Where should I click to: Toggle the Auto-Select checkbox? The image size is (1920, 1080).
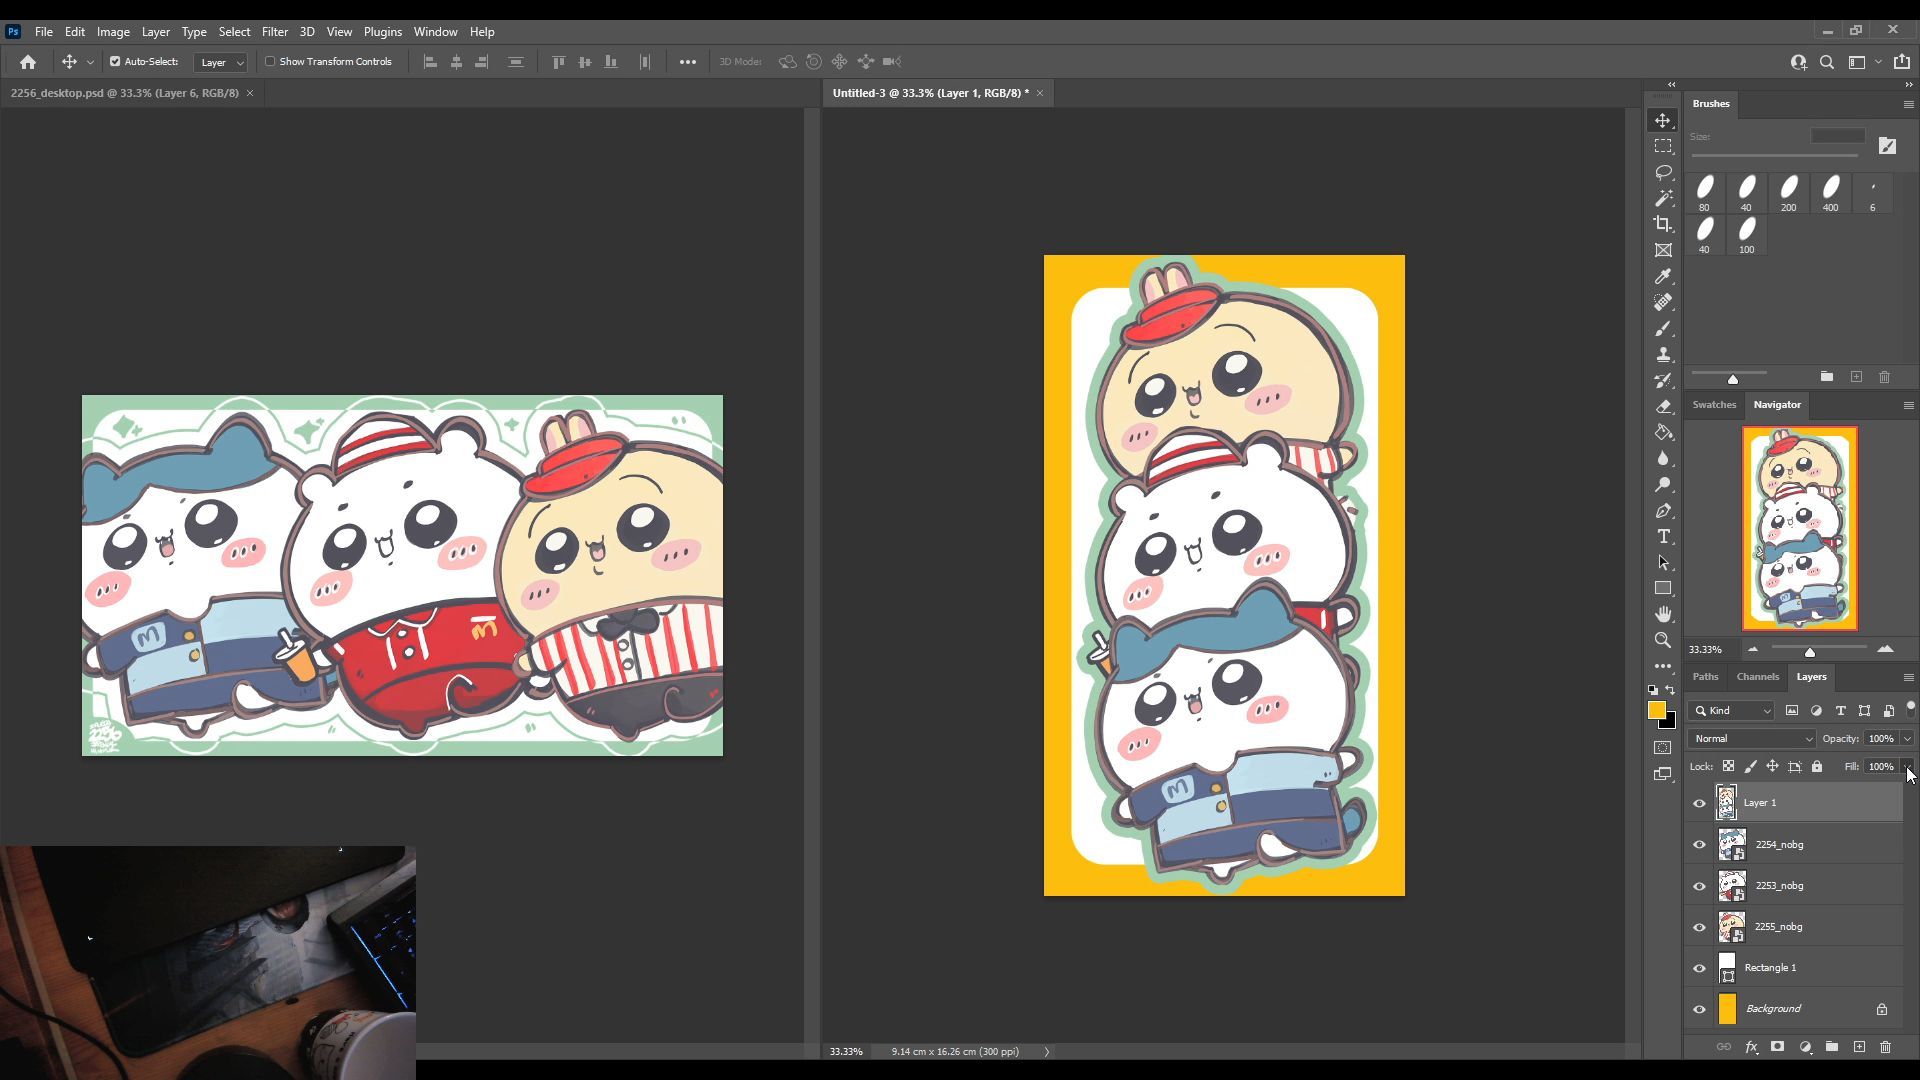(x=115, y=62)
